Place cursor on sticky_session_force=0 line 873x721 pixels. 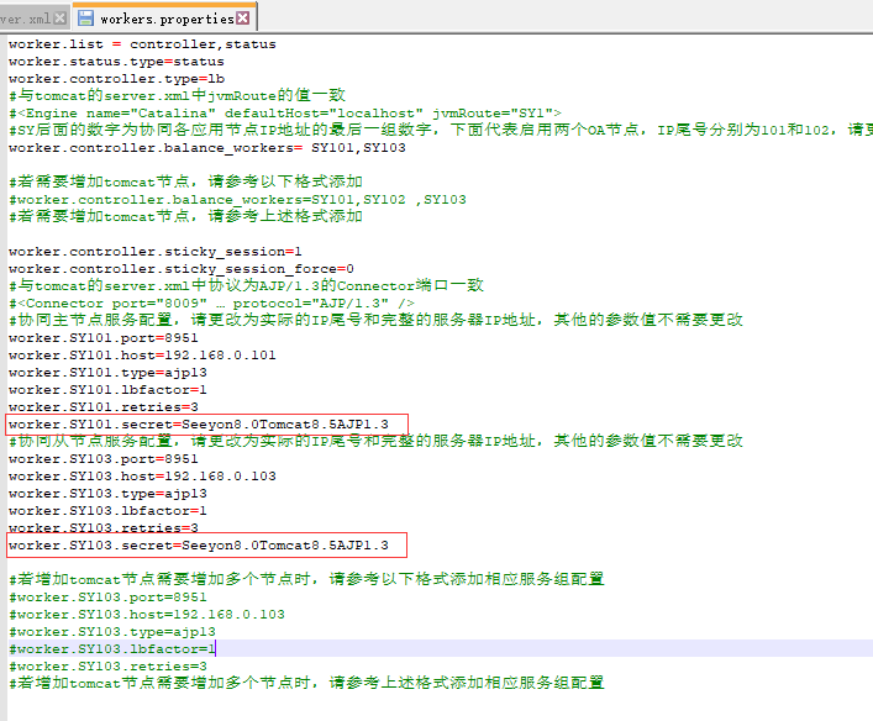click(180, 268)
